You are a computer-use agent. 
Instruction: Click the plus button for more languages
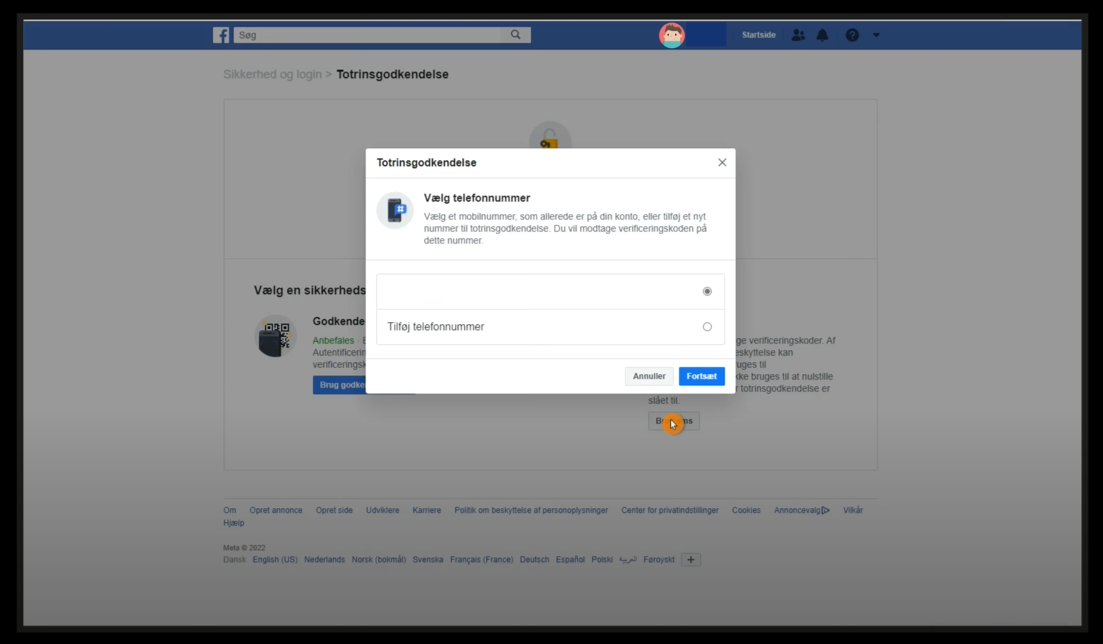click(x=691, y=560)
